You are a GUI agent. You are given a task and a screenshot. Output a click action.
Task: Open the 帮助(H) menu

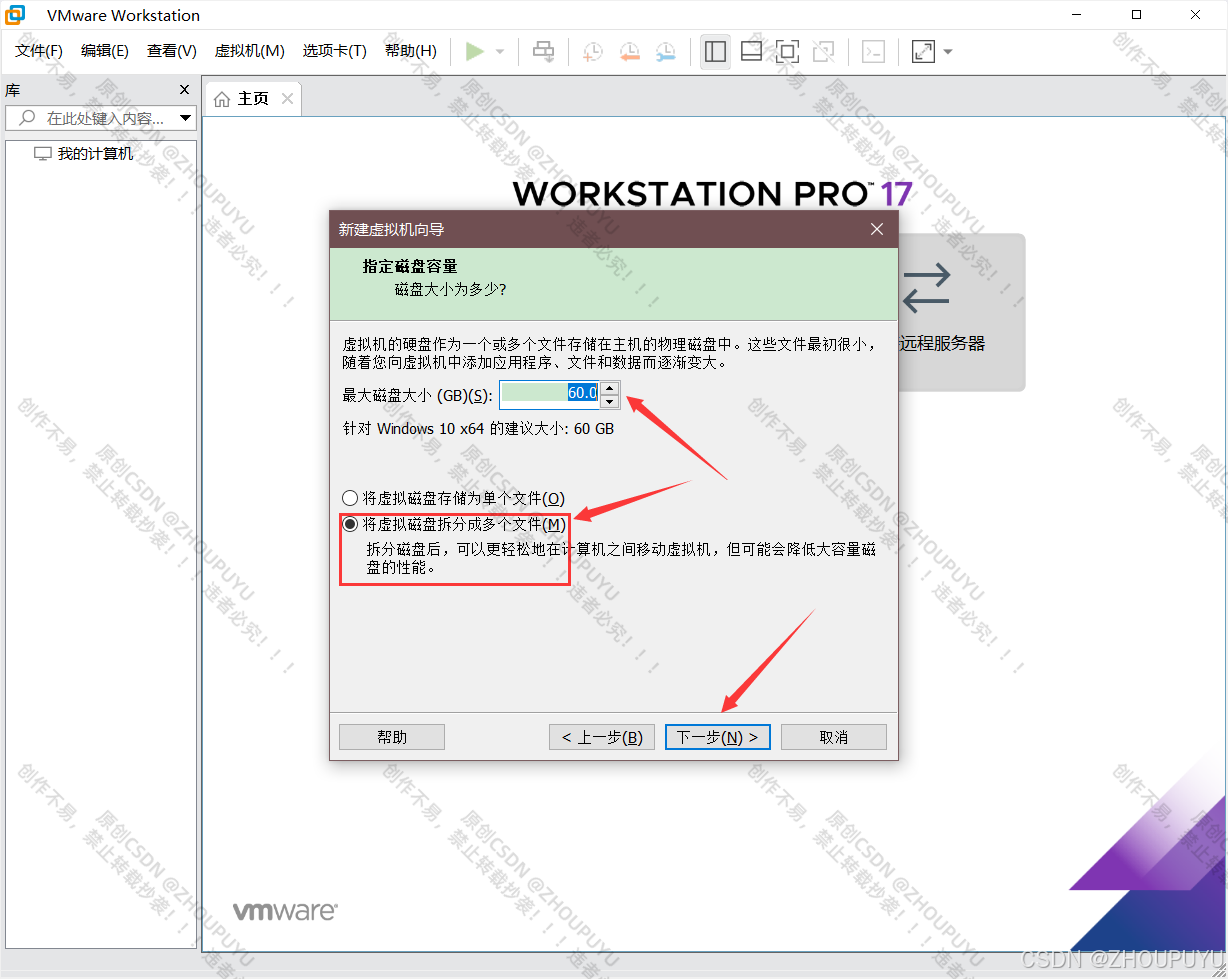tap(411, 51)
